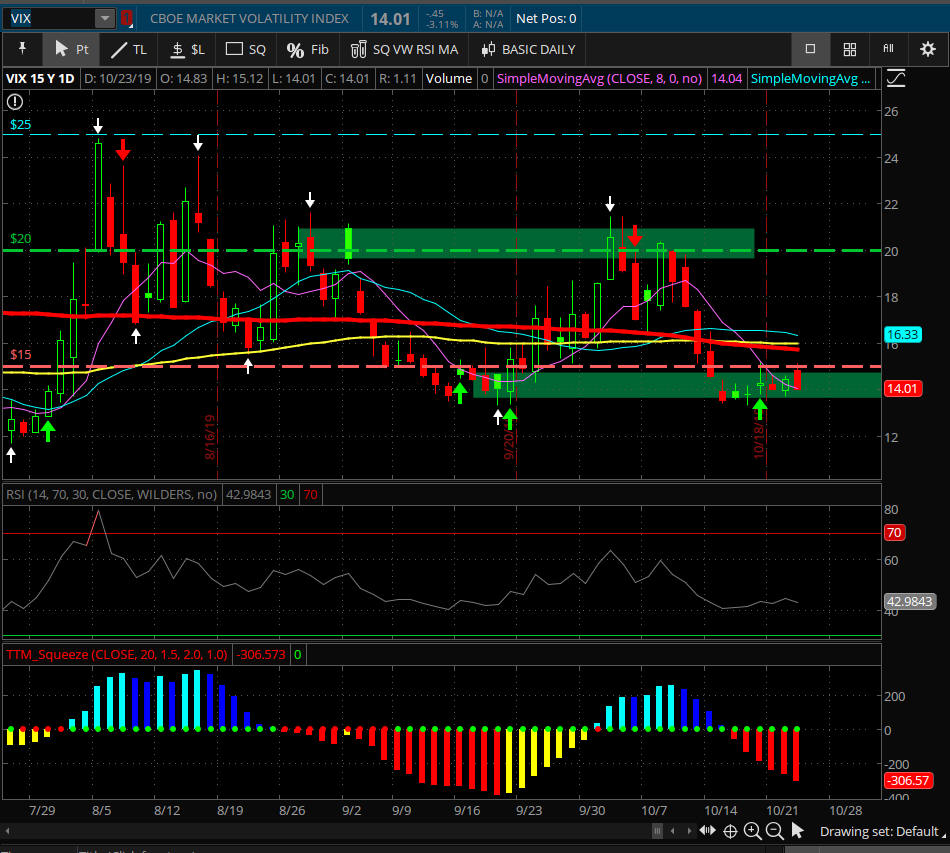The image size is (950, 853).
Task: Pick the SQ rectangle drawing tool
Action: (x=246, y=49)
